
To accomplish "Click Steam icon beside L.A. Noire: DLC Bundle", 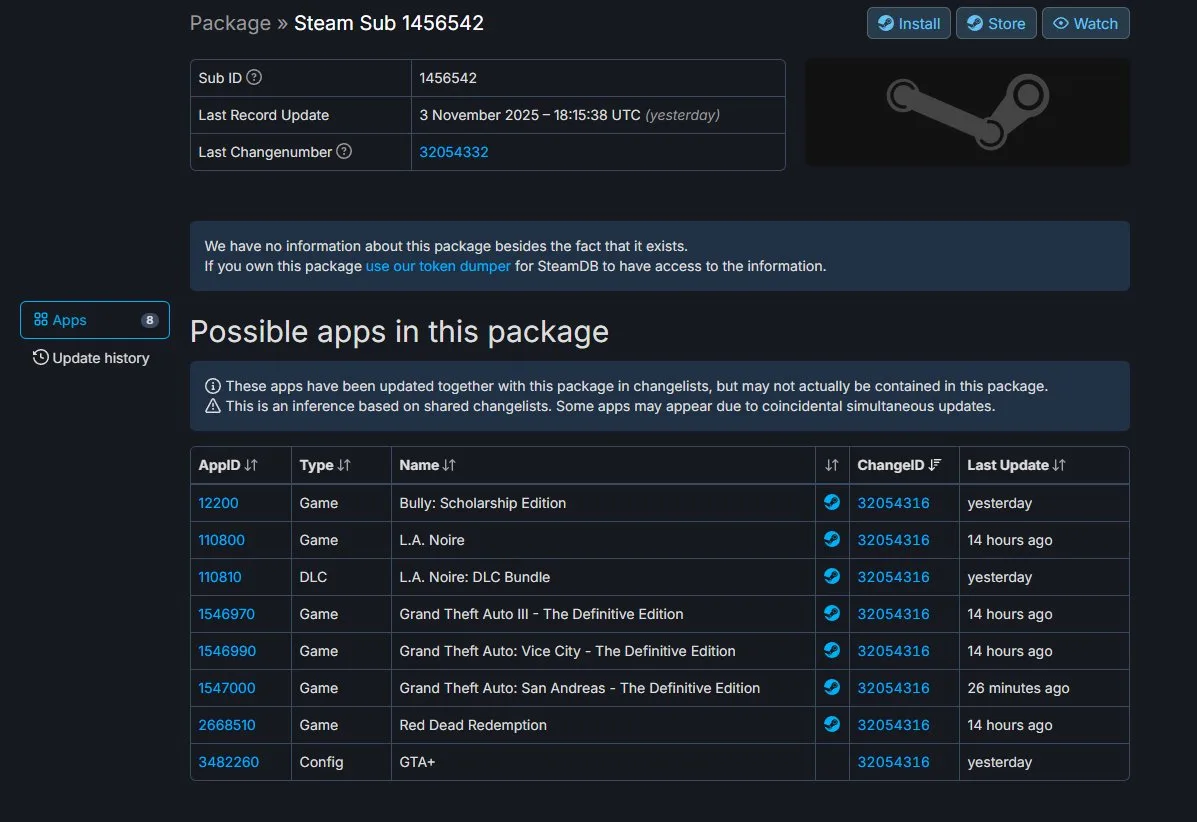I will click(x=832, y=577).
